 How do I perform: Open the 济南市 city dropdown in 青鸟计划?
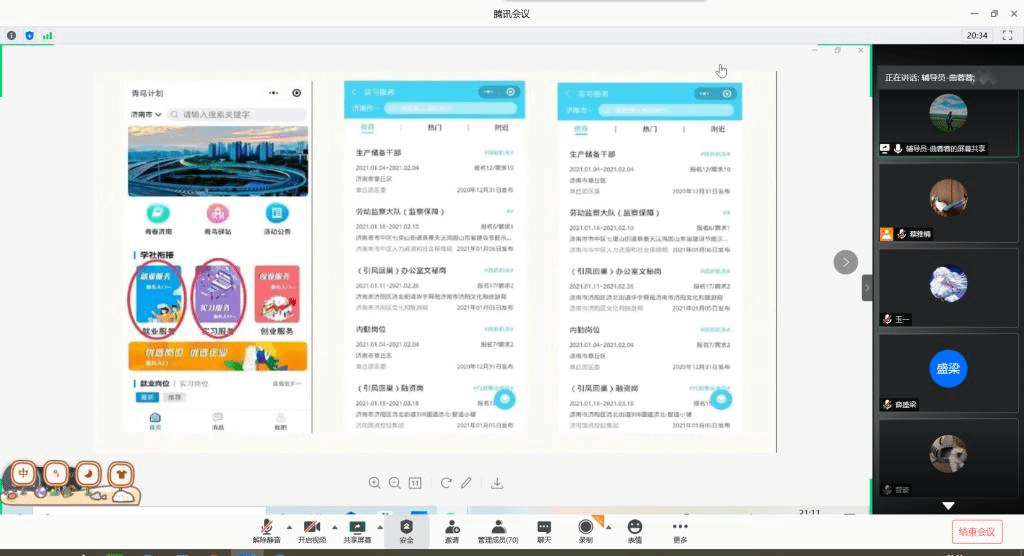[146, 114]
